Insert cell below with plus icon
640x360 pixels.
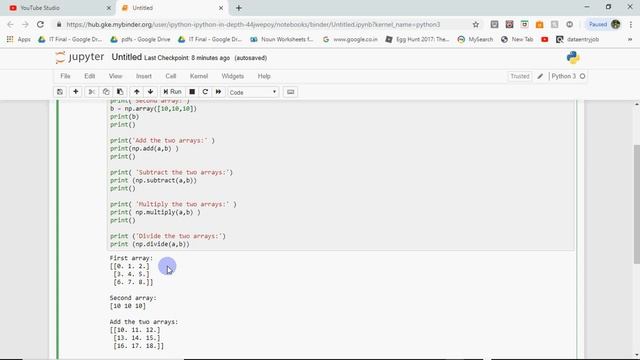click(x=76, y=92)
